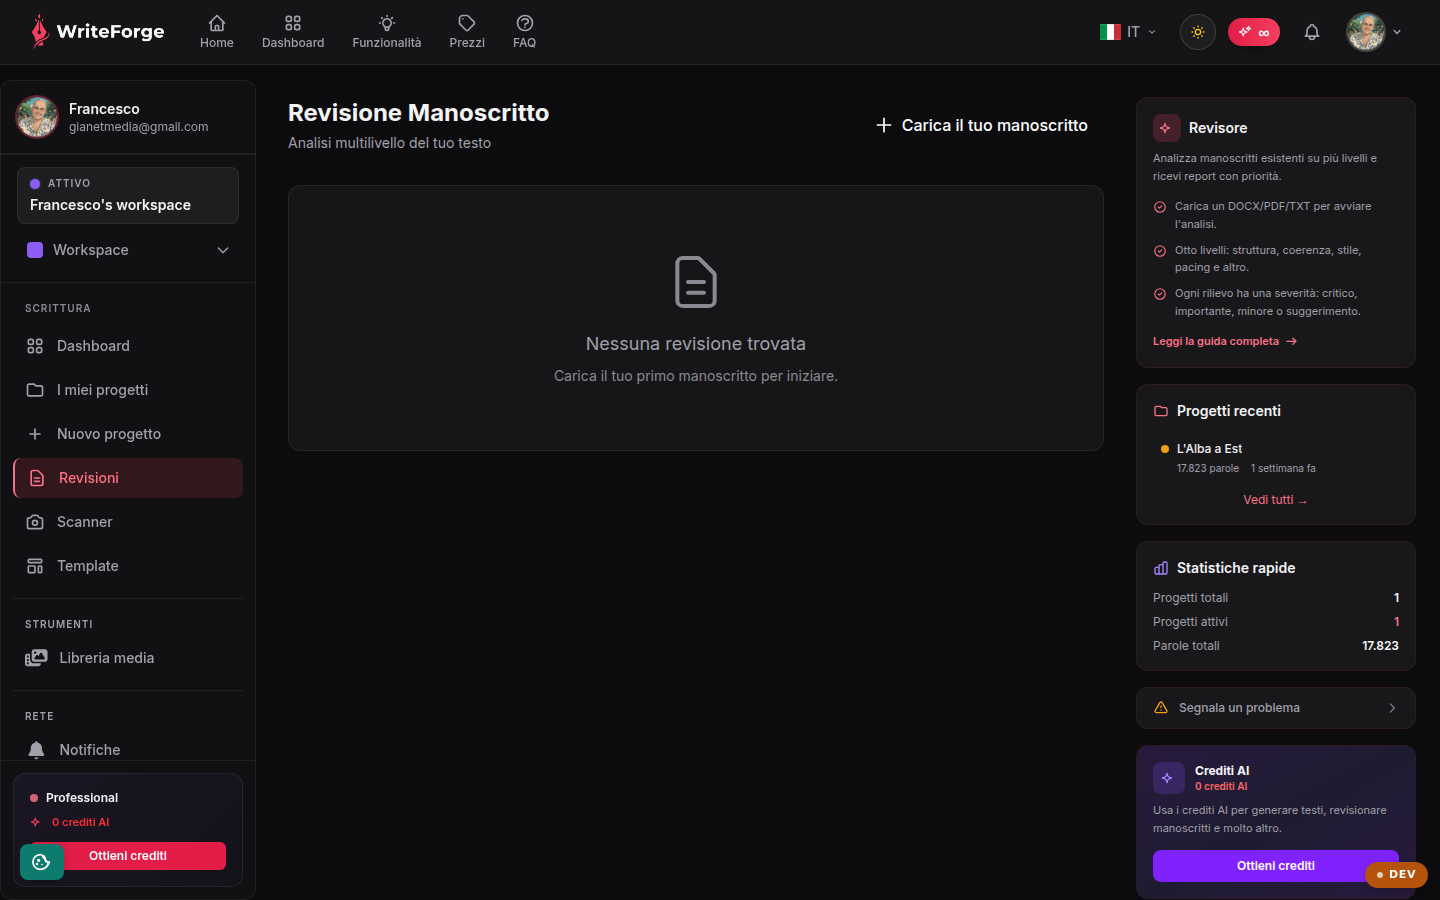Click the infinity credits badge in the header
This screenshot has height=900, width=1440.
(1254, 32)
